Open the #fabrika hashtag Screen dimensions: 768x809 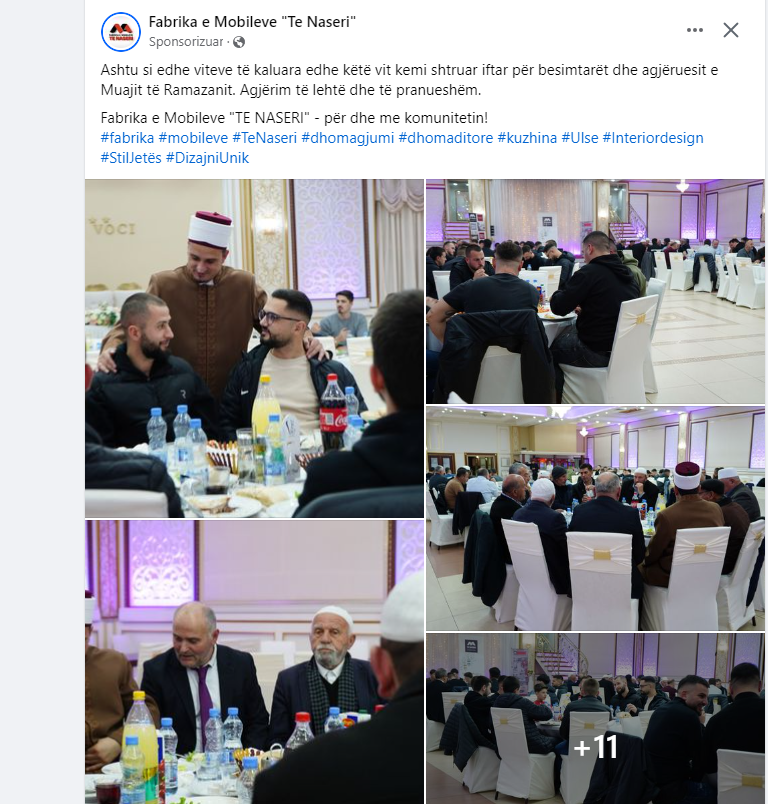[127, 138]
